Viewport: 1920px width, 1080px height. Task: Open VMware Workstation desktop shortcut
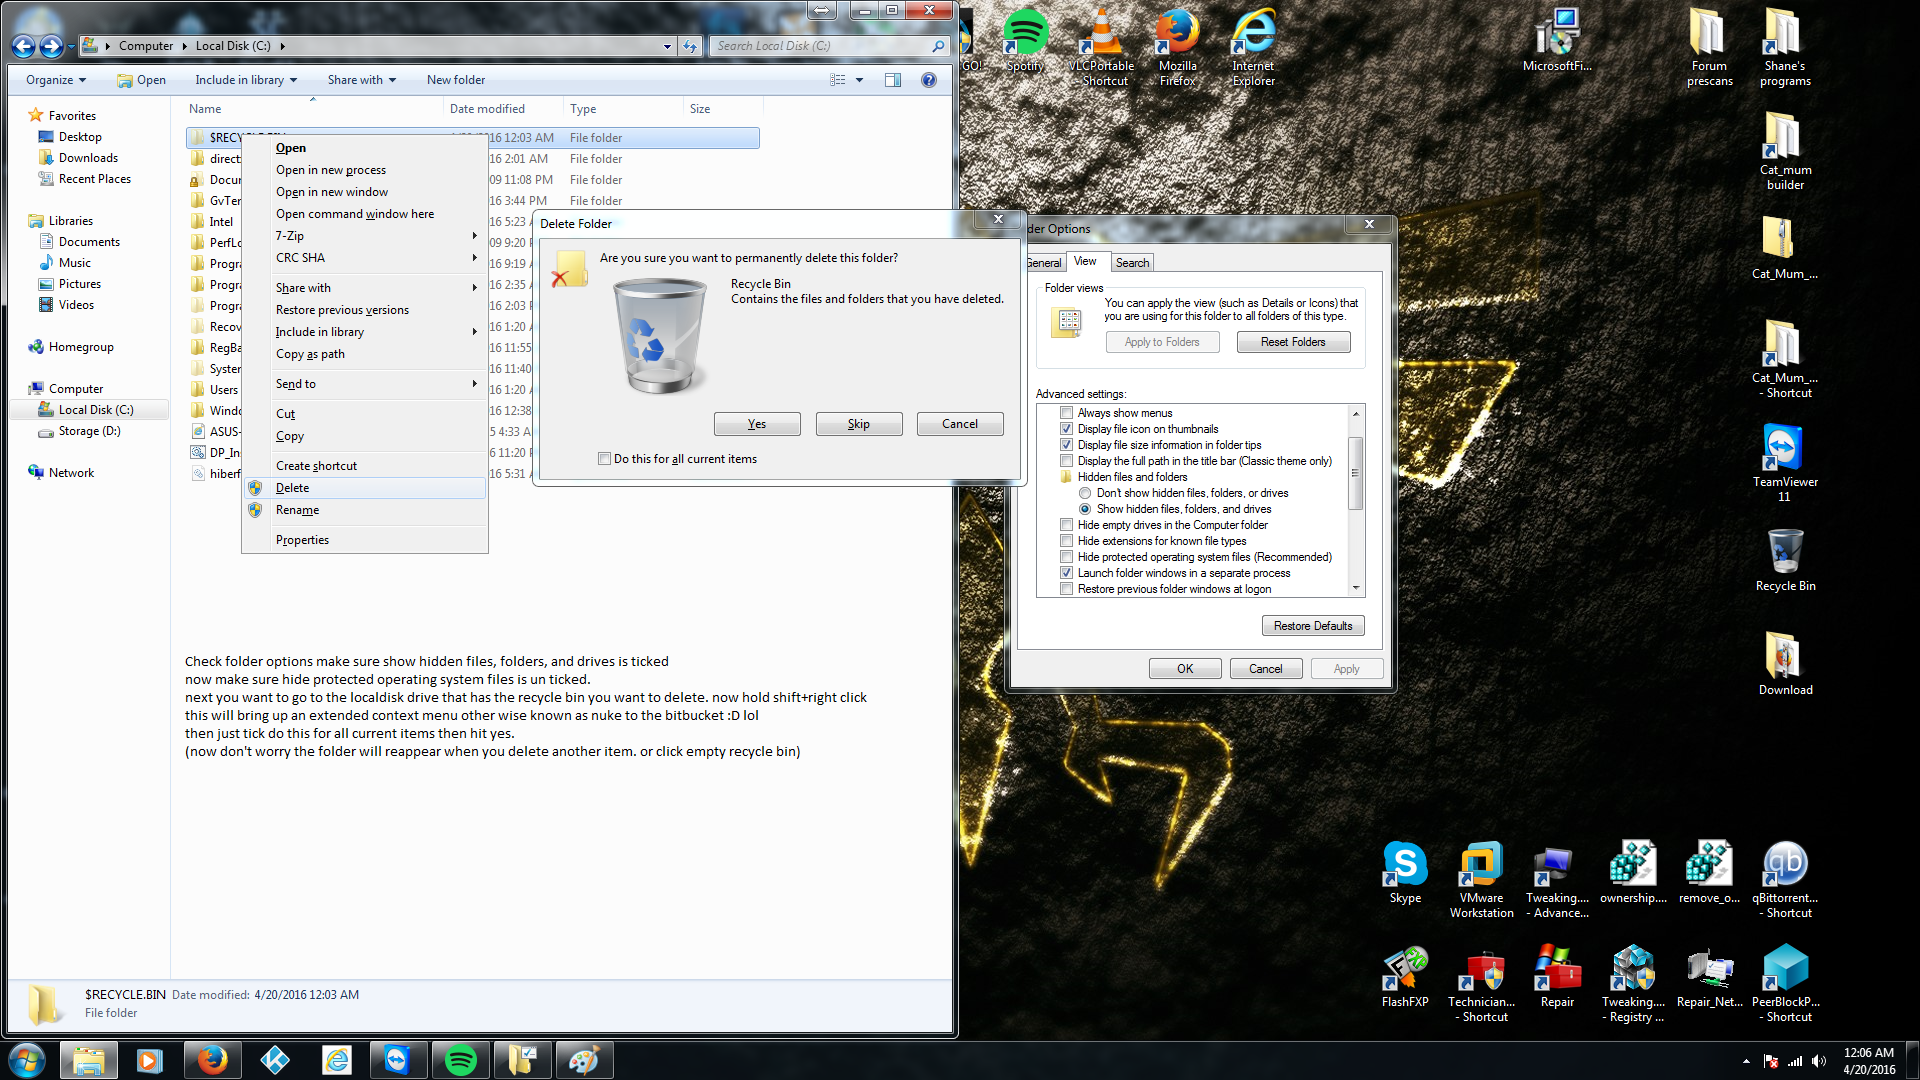1481,865
